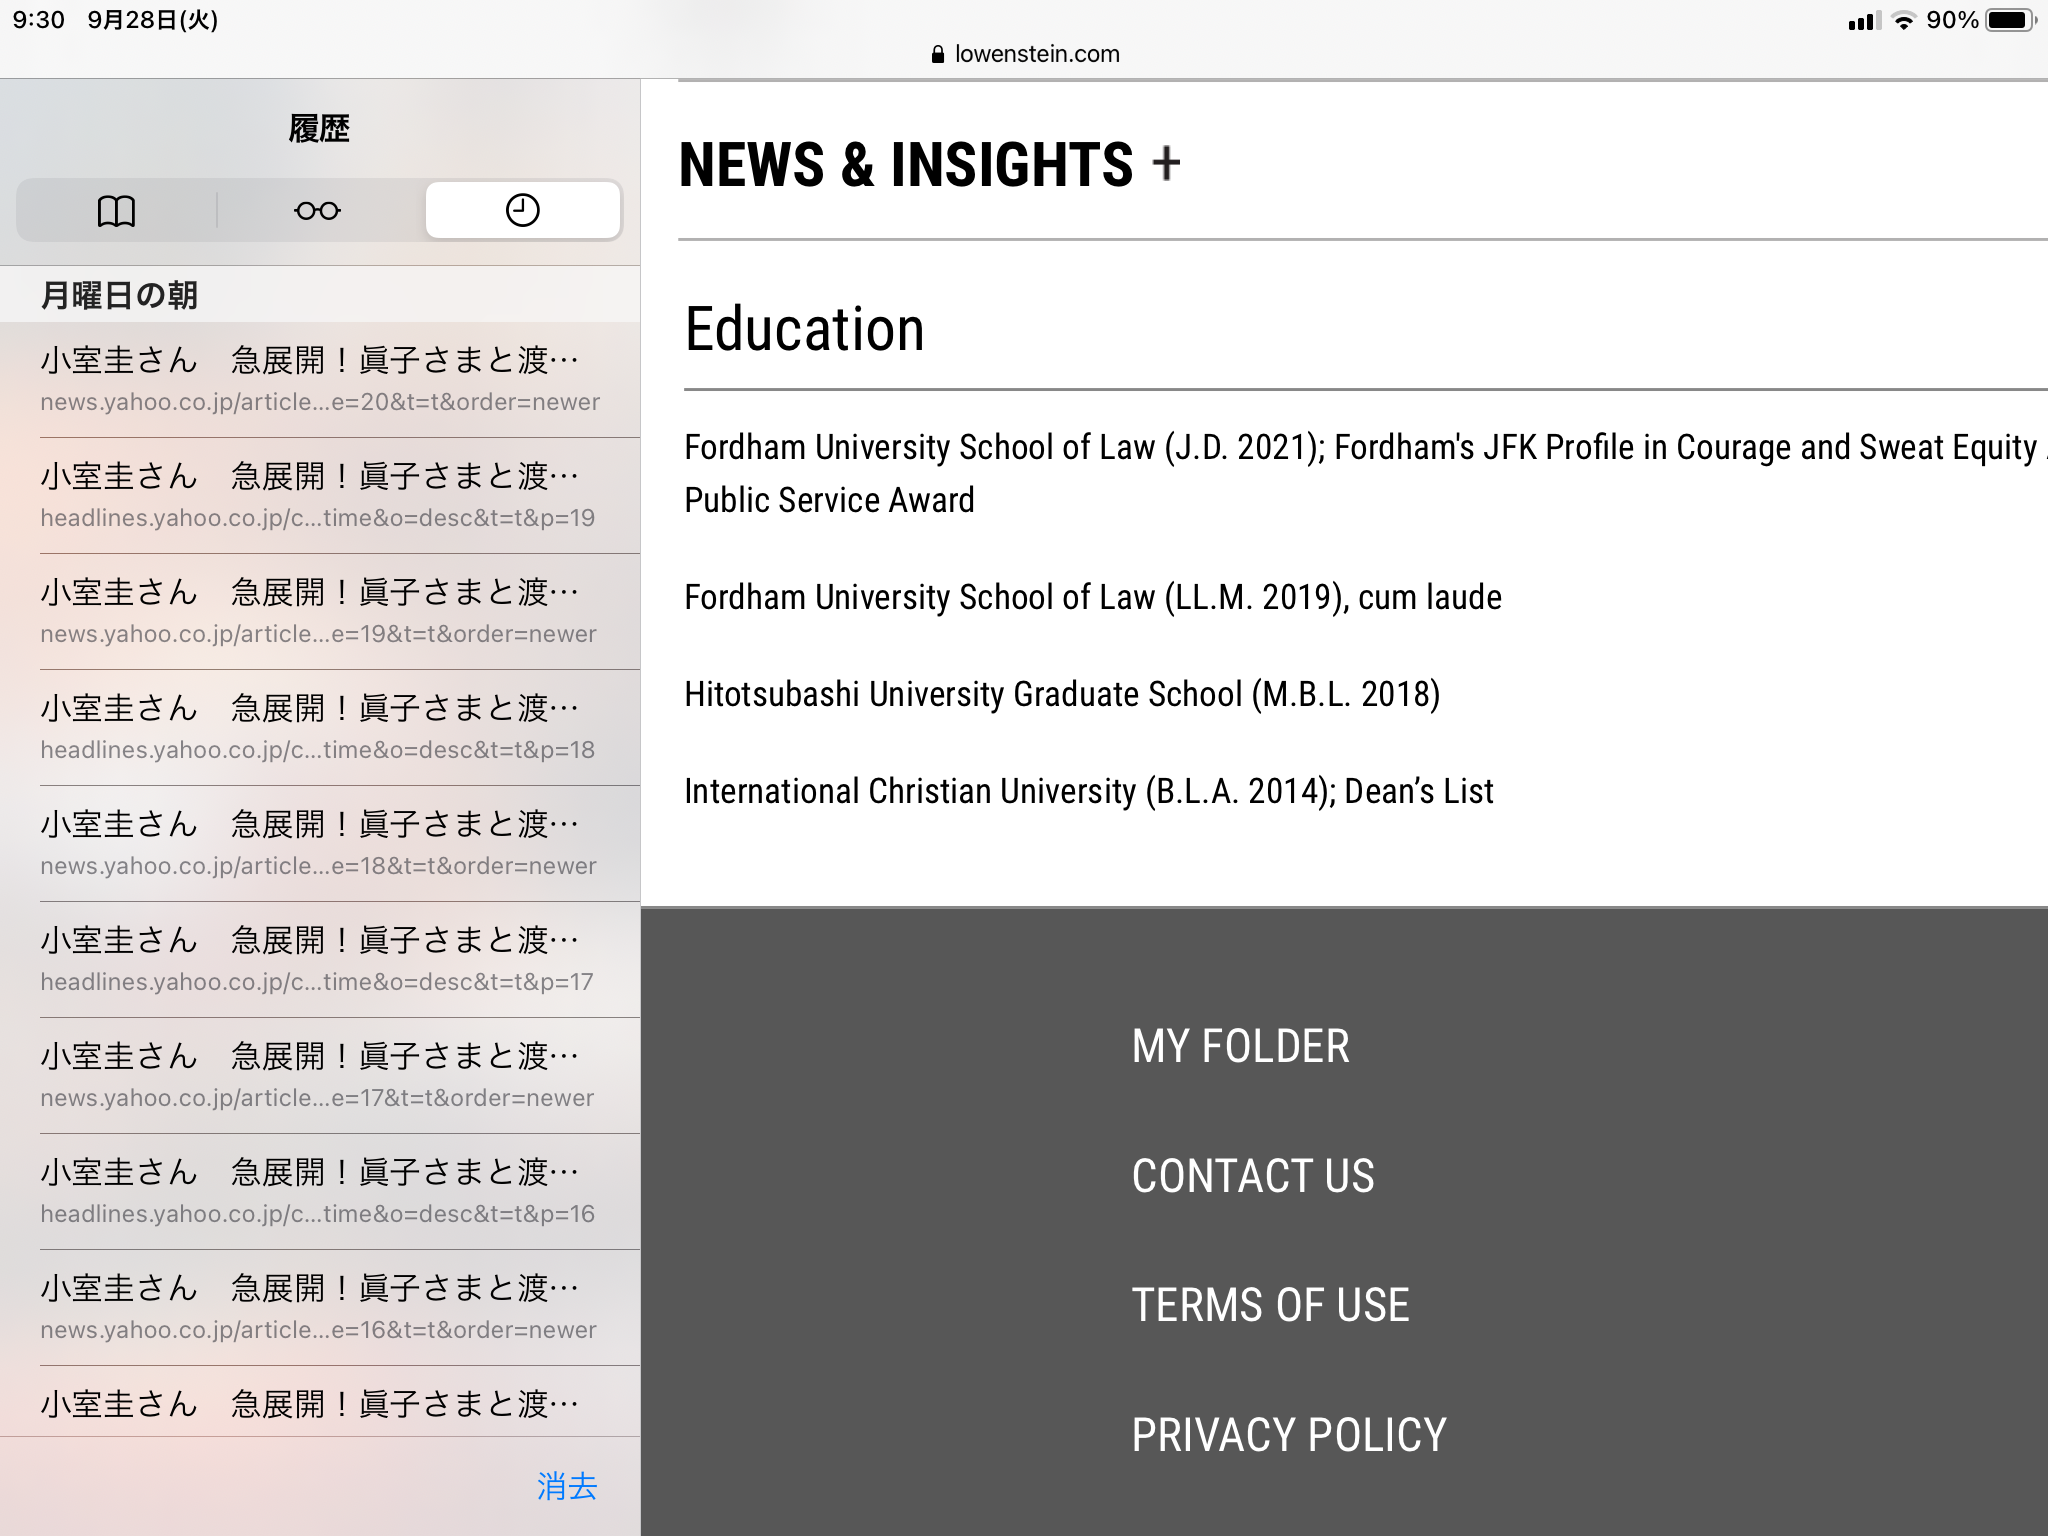Image resolution: width=2048 pixels, height=1536 pixels.
Task: Tap the cellular signal bars icon
Action: (1864, 20)
